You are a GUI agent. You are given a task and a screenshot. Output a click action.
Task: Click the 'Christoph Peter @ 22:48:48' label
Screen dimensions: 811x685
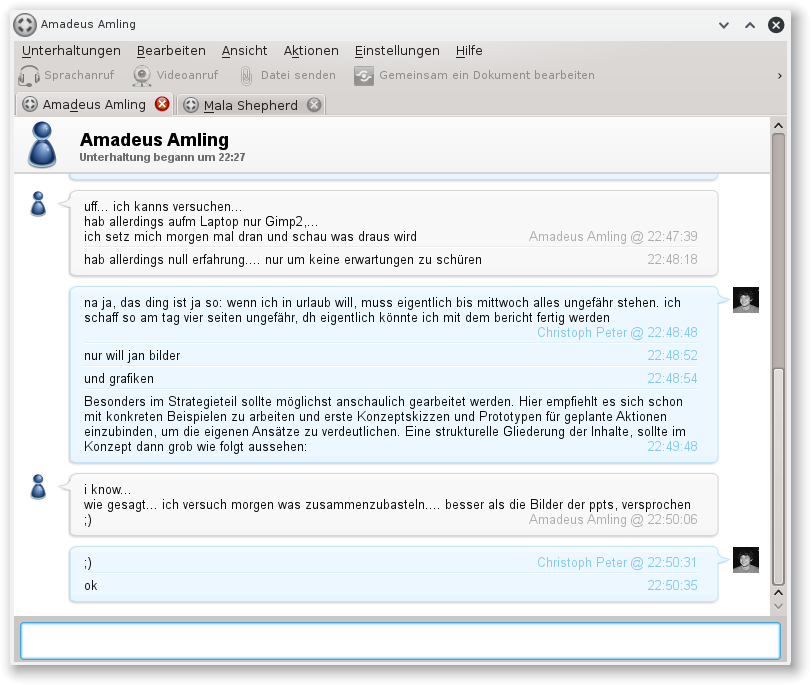(x=617, y=332)
